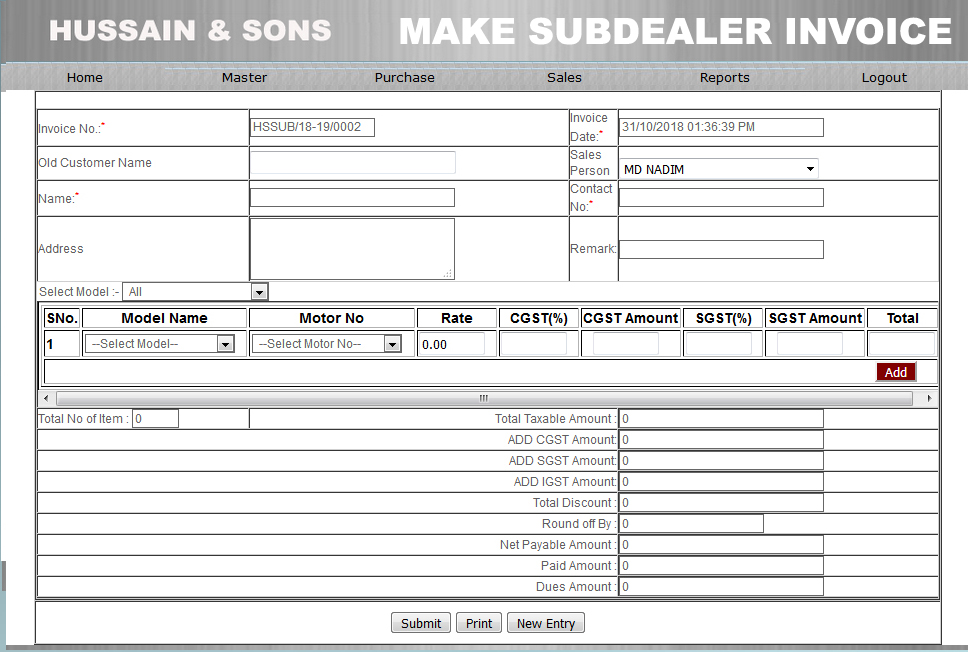Click the New Entry button
This screenshot has height=652, width=968.
coord(545,623)
